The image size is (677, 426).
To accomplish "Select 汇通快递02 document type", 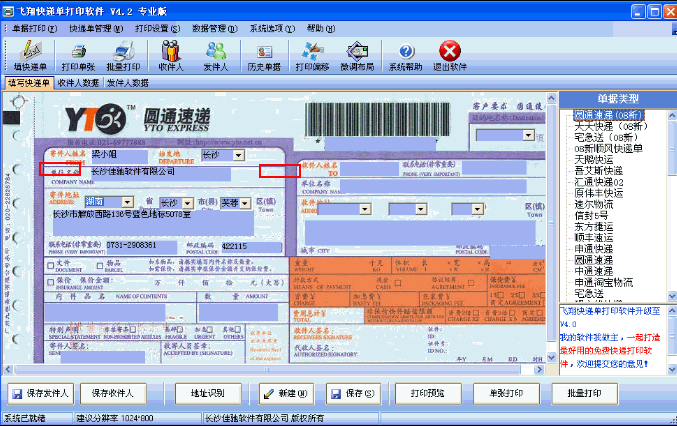I will click(599, 182).
